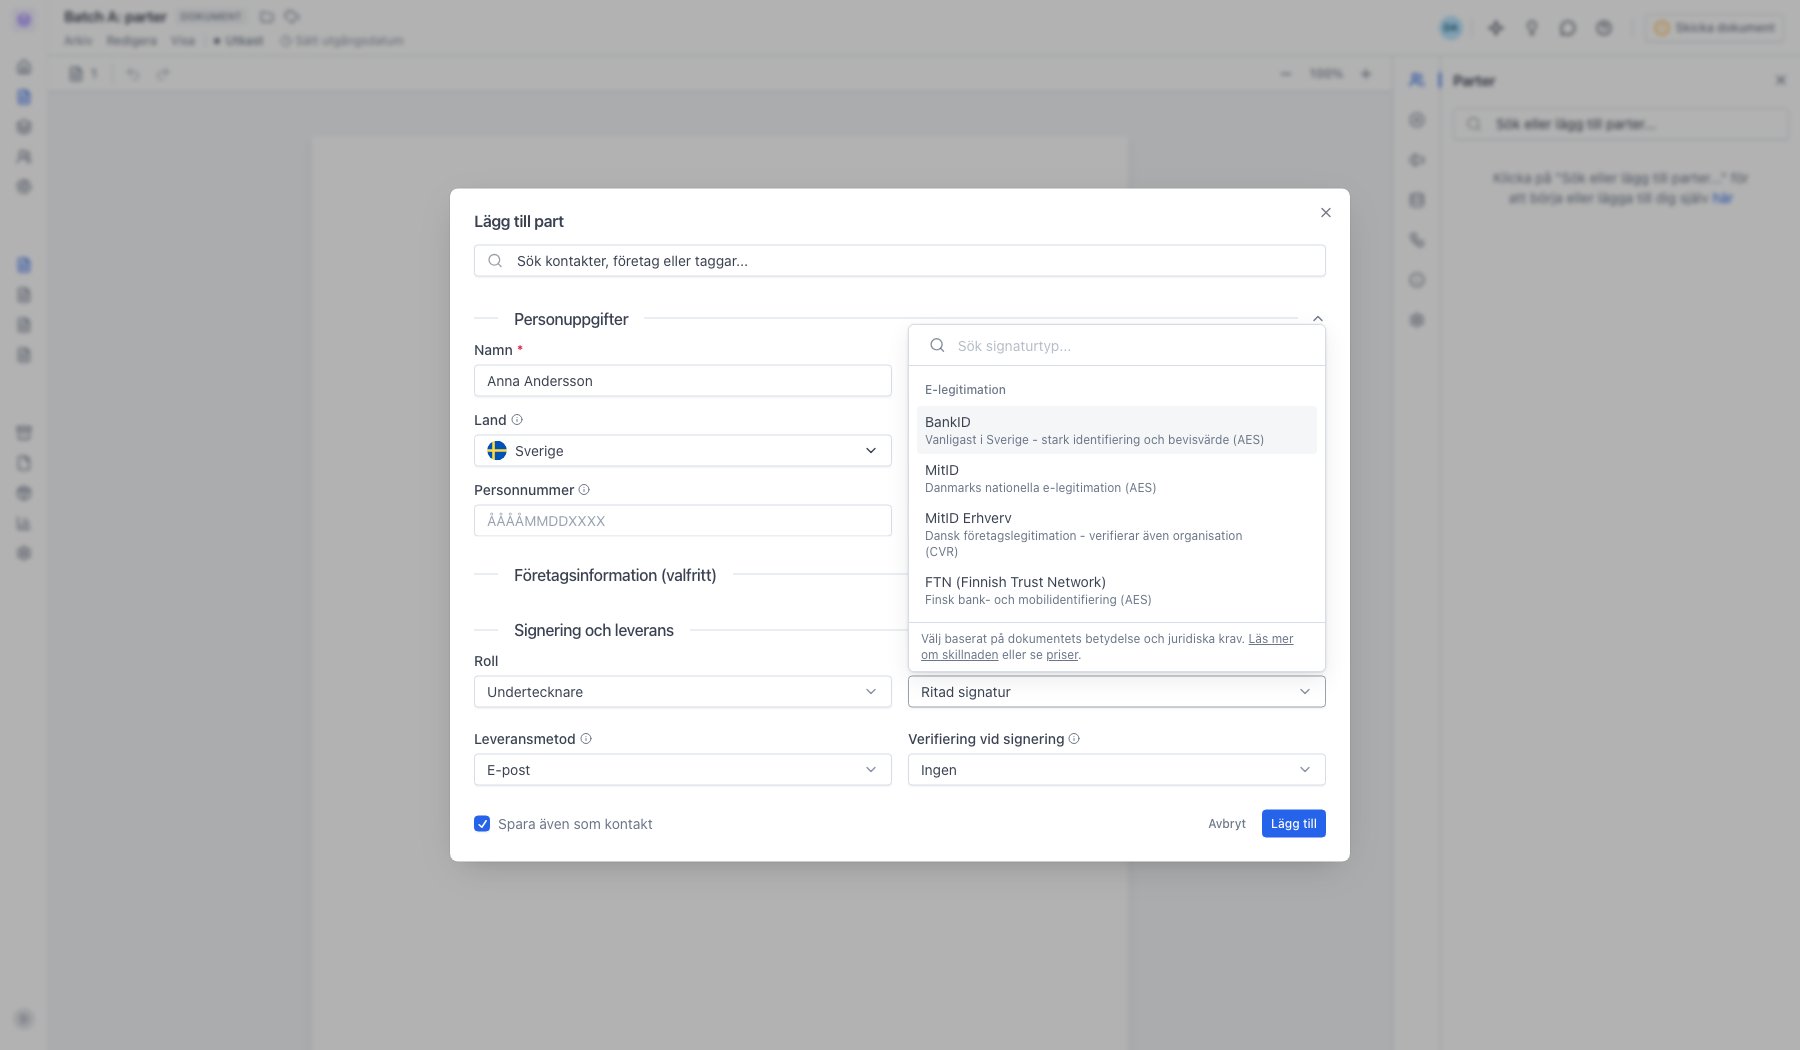Viewport: 1800px width, 1050px height.
Task: Zoom in with the plus icon
Action: (1366, 74)
